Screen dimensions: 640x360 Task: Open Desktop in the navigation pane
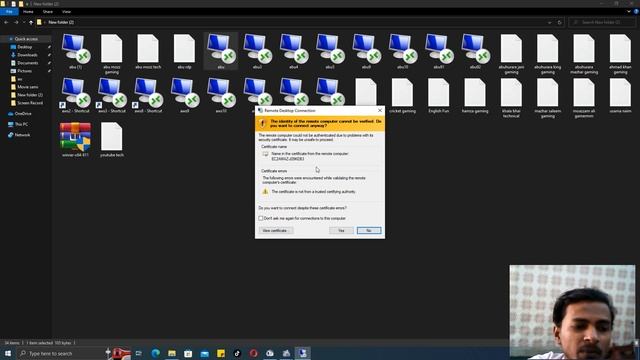click(x=24, y=47)
